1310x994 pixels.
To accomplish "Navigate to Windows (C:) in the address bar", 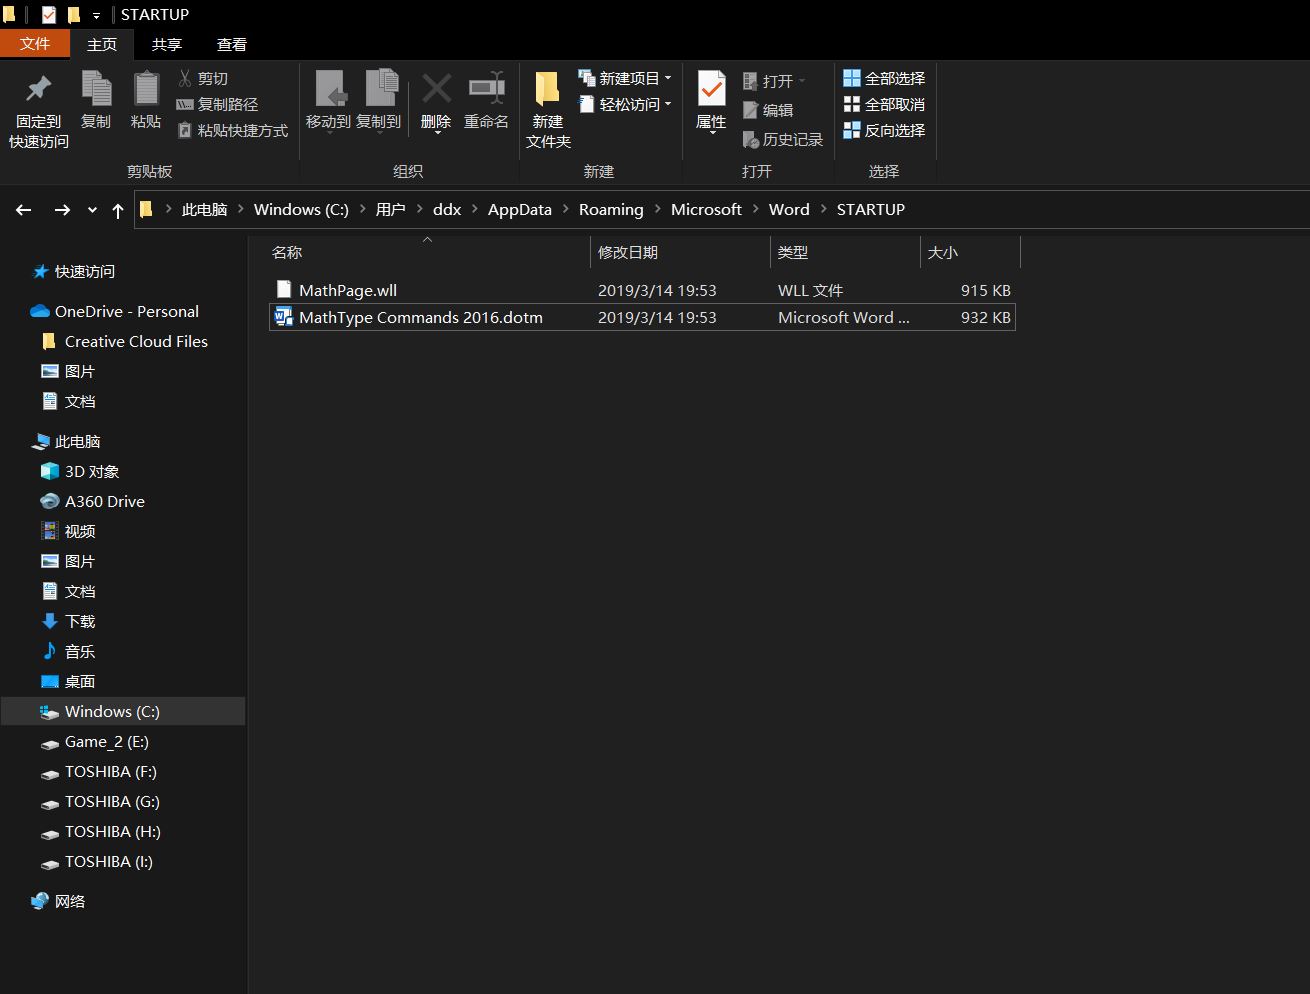I will click(x=301, y=210).
